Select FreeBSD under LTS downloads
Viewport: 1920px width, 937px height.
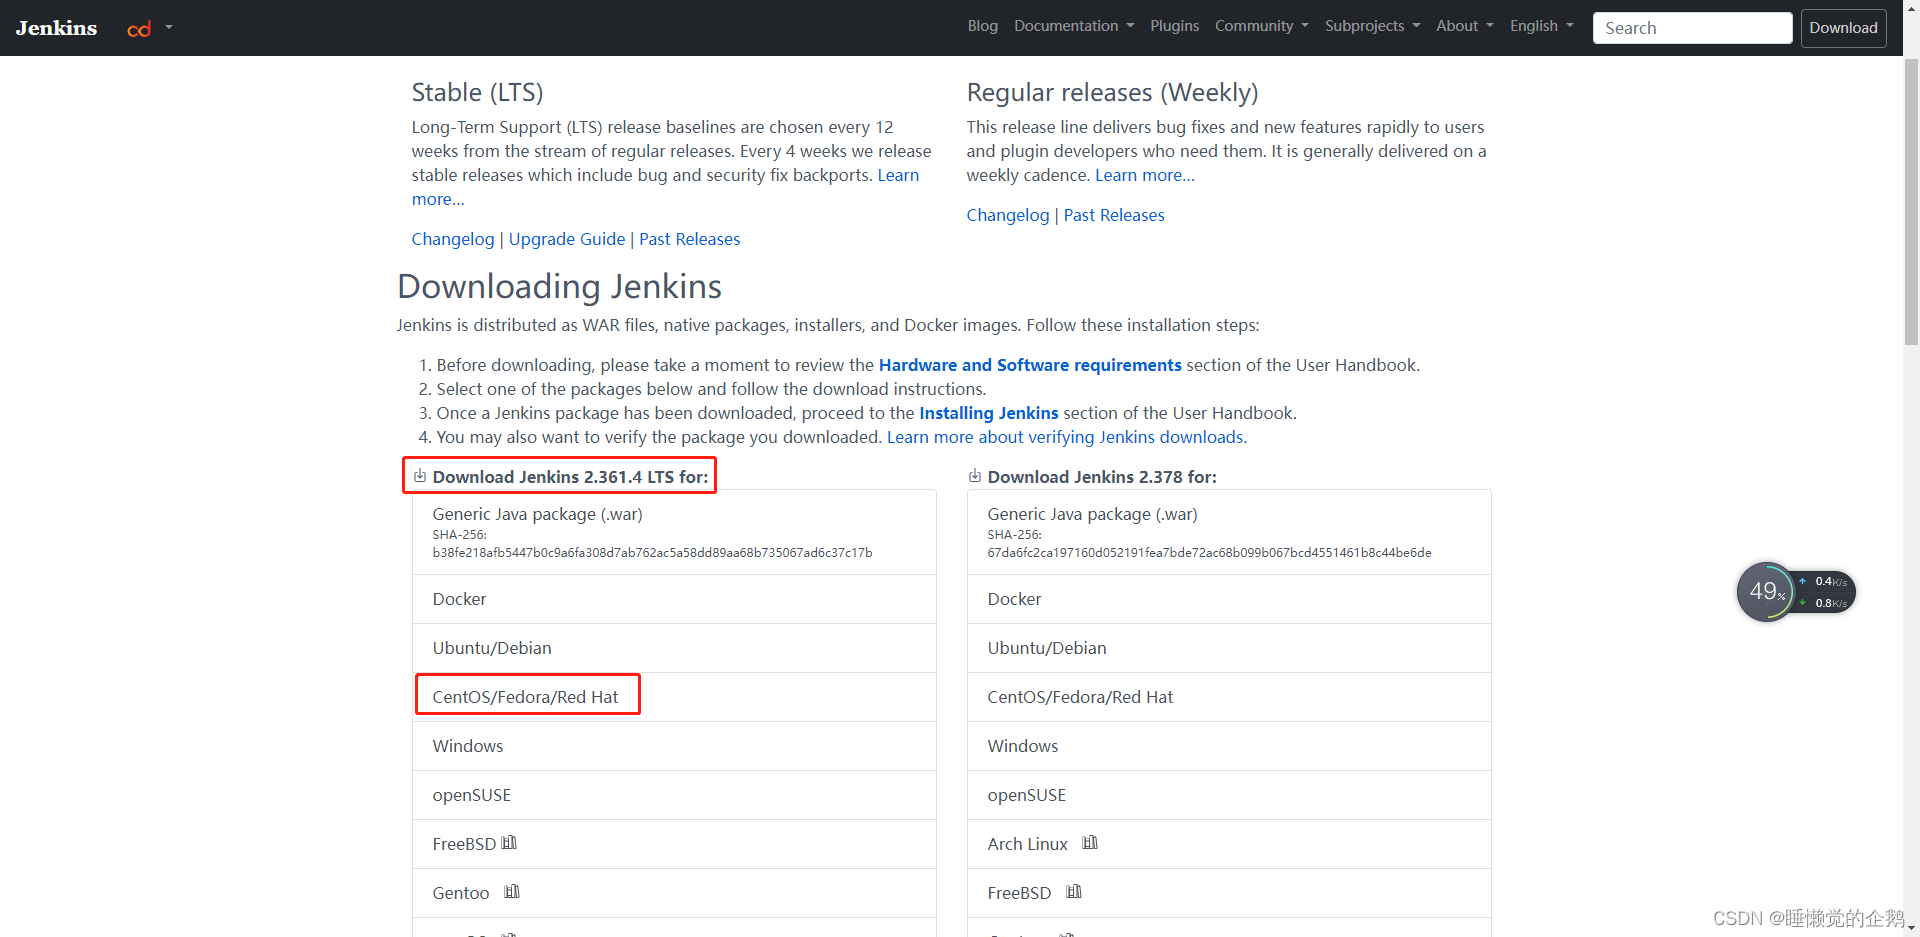[x=674, y=844]
